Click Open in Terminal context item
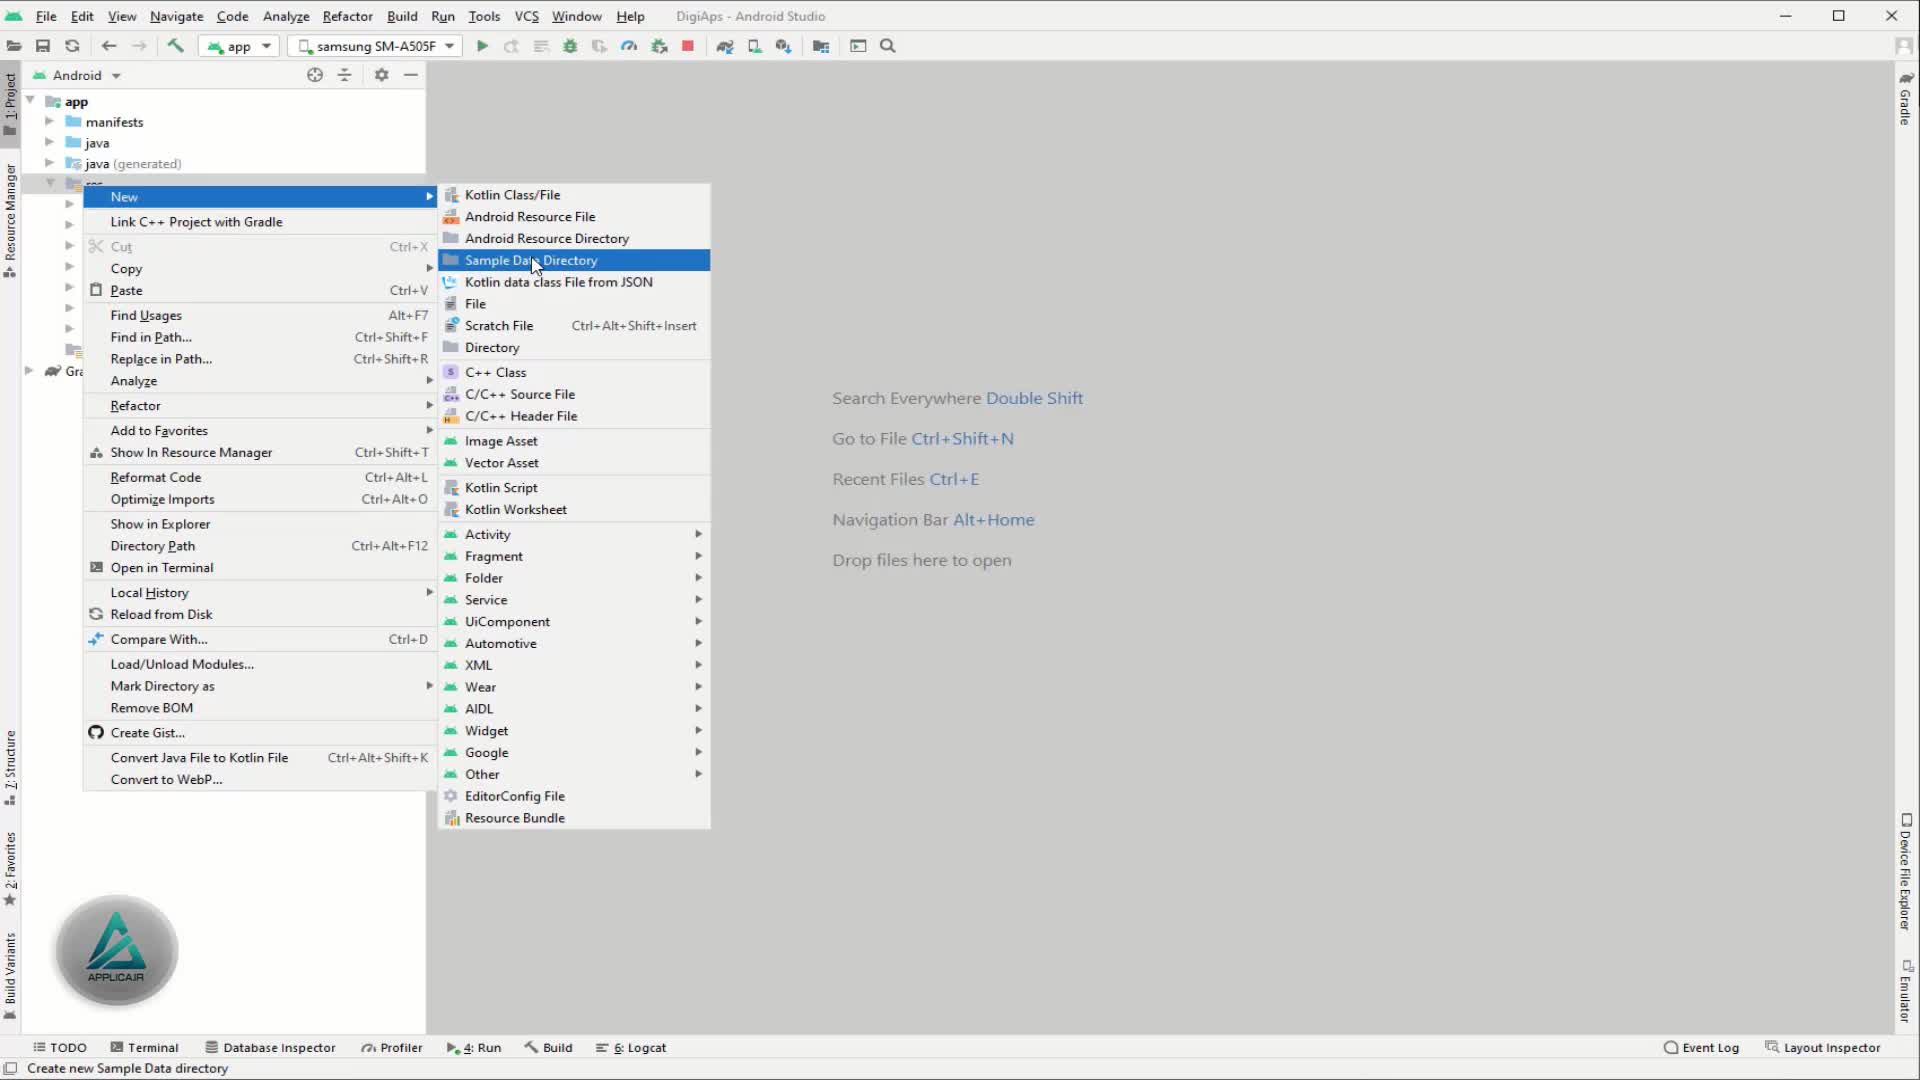This screenshot has width=1920, height=1080. point(162,568)
